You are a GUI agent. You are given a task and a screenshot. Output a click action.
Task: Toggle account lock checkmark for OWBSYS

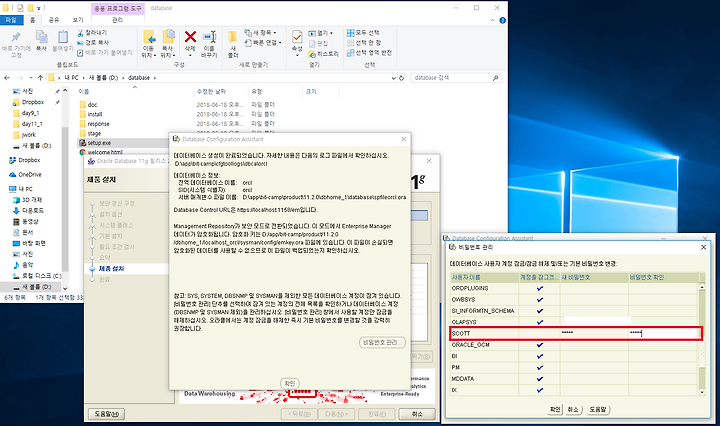(x=540, y=300)
